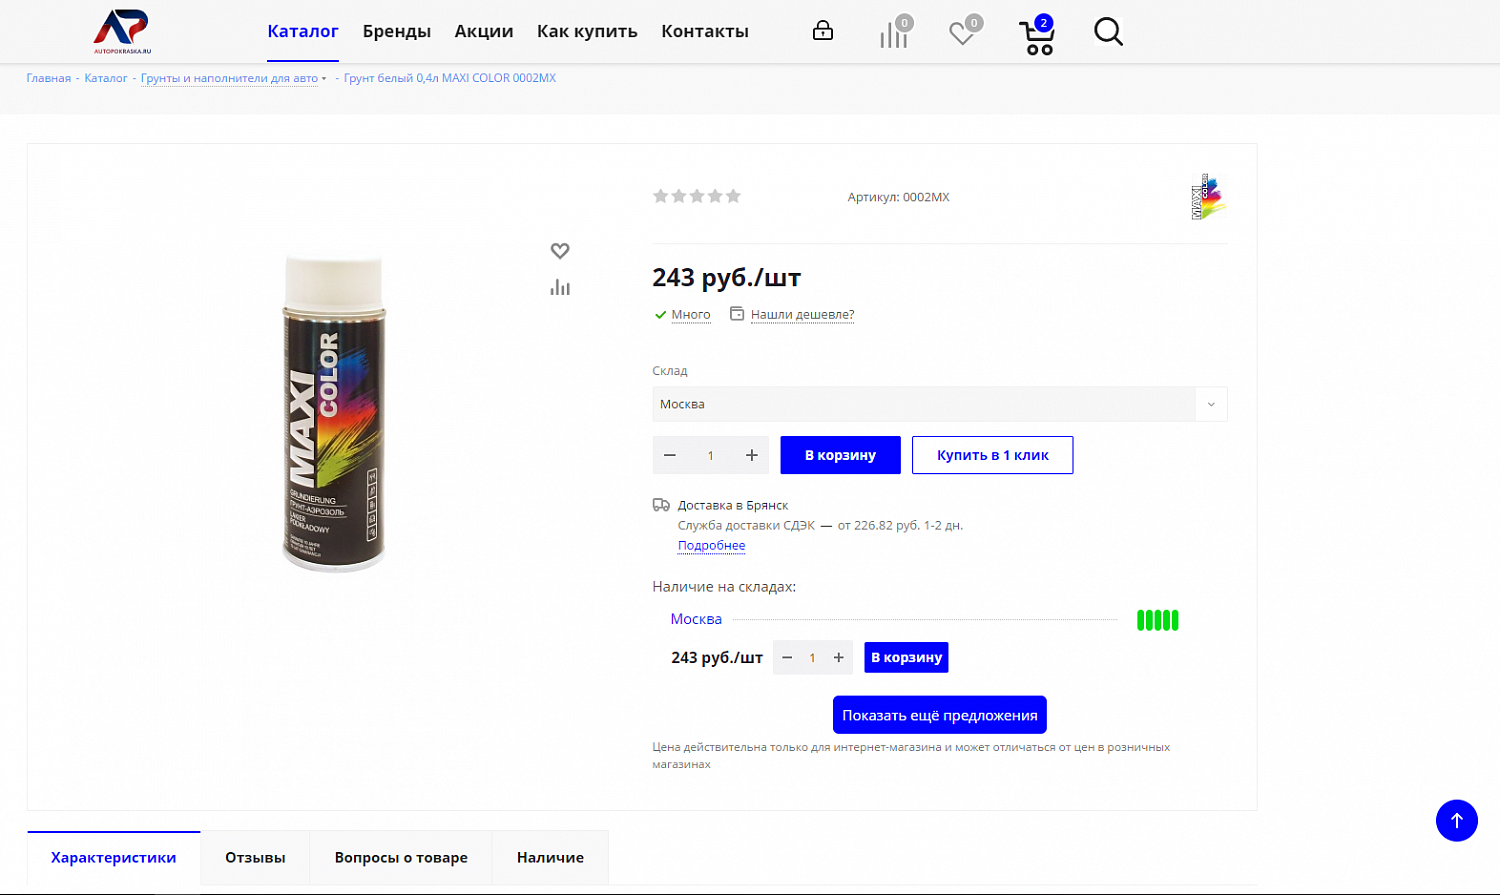This screenshot has width=1500, height=895.
Task: Click the Нашли дешевле? link
Action: click(x=802, y=314)
